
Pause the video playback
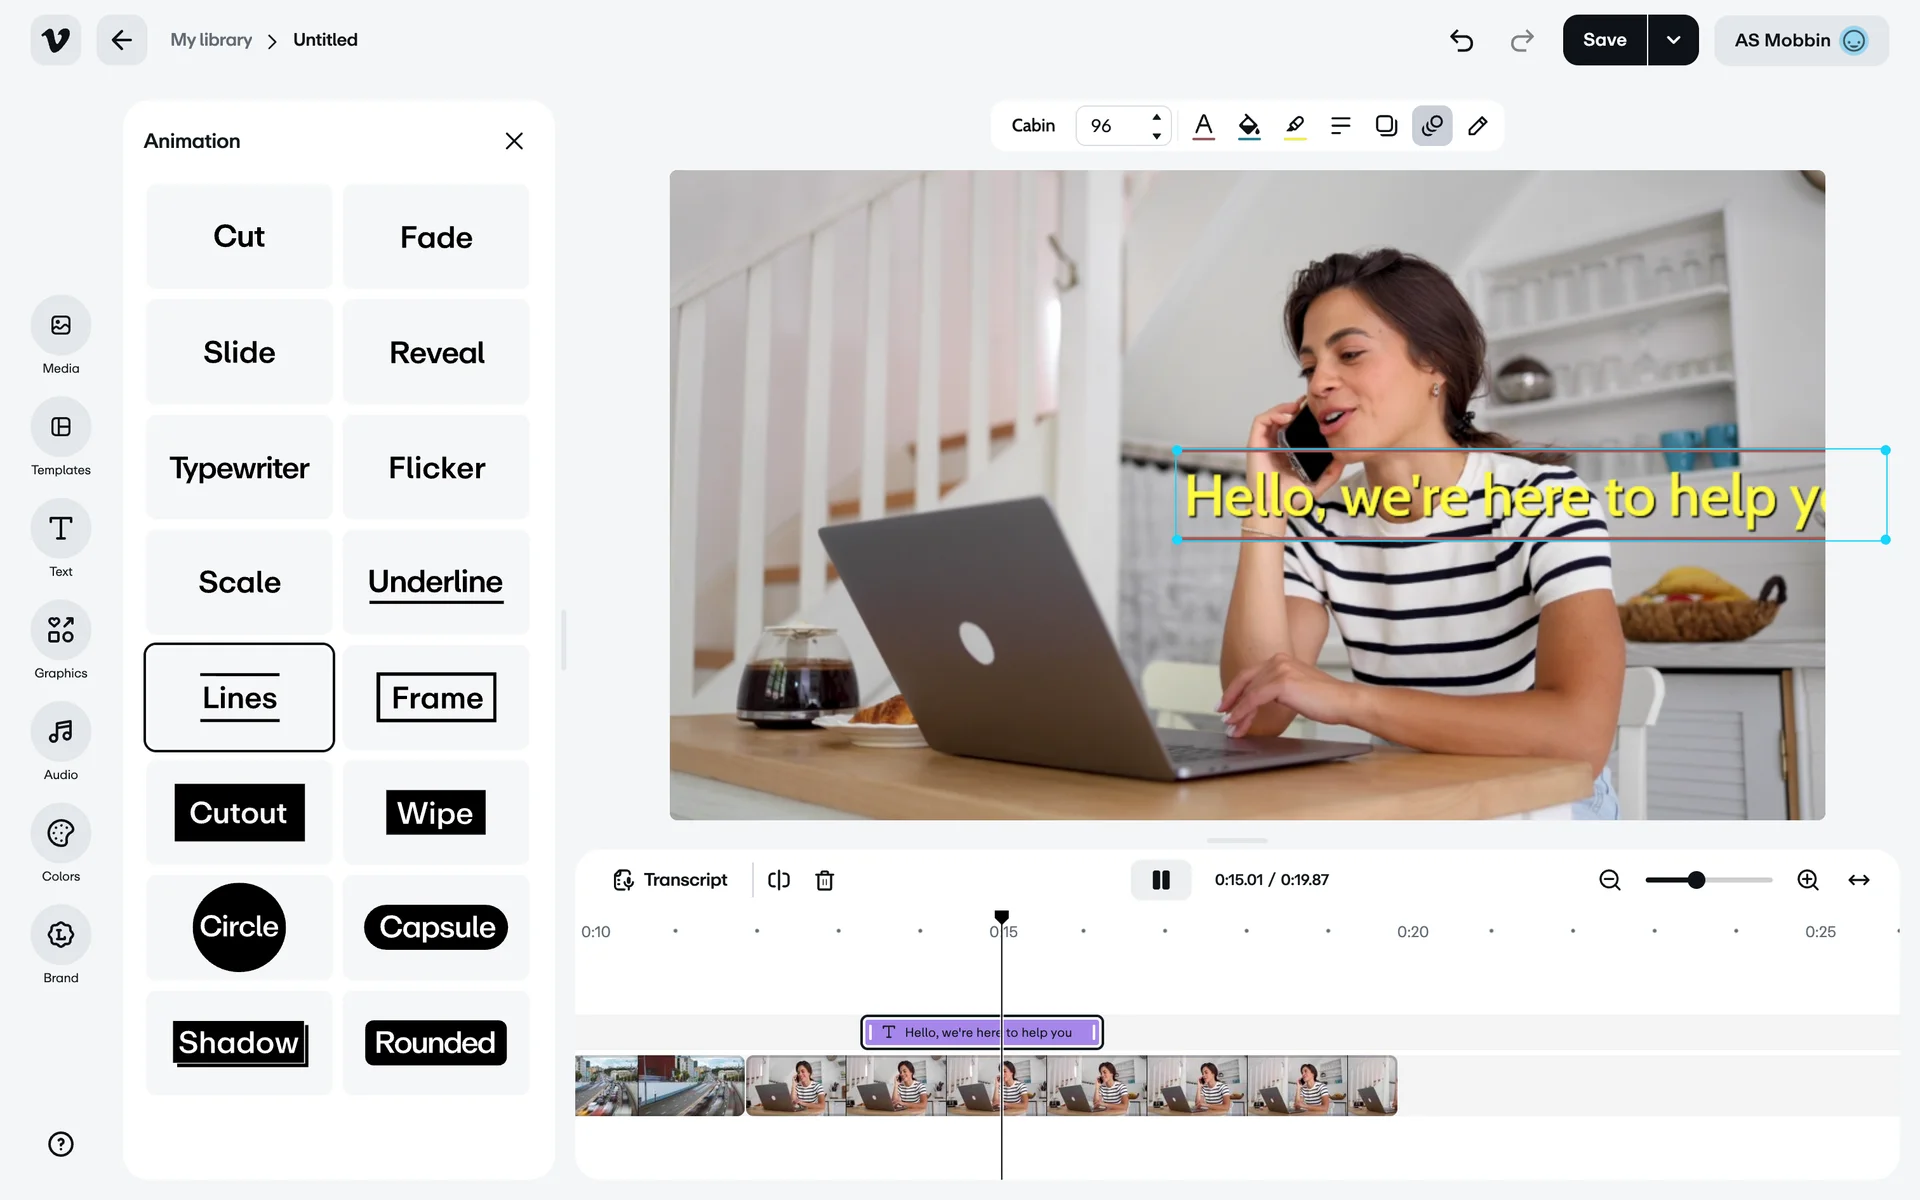[1160, 880]
